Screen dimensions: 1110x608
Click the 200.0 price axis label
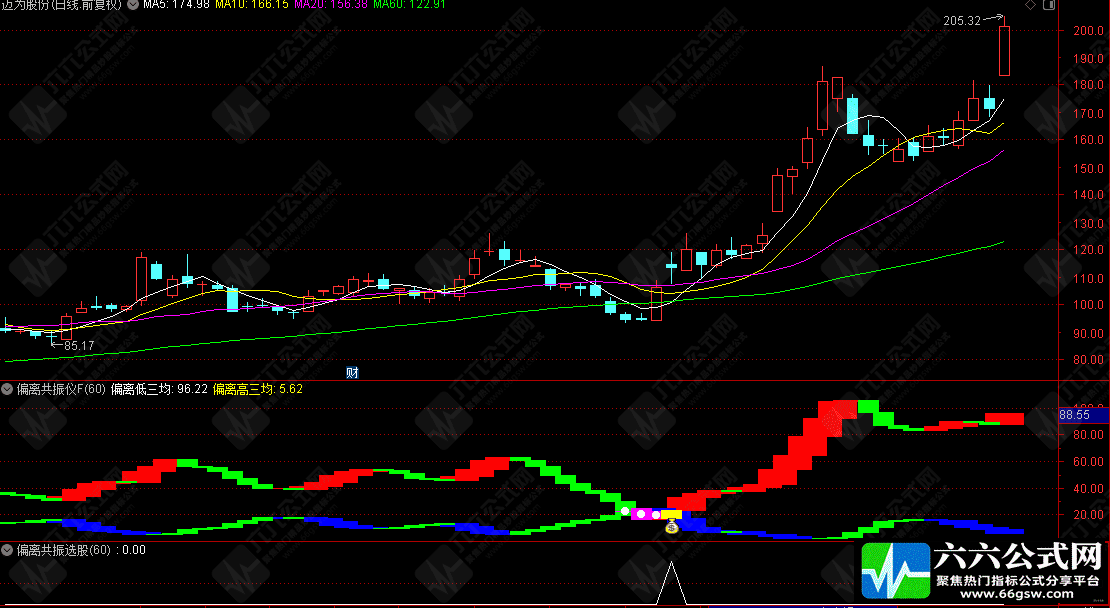pos(1087,30)
